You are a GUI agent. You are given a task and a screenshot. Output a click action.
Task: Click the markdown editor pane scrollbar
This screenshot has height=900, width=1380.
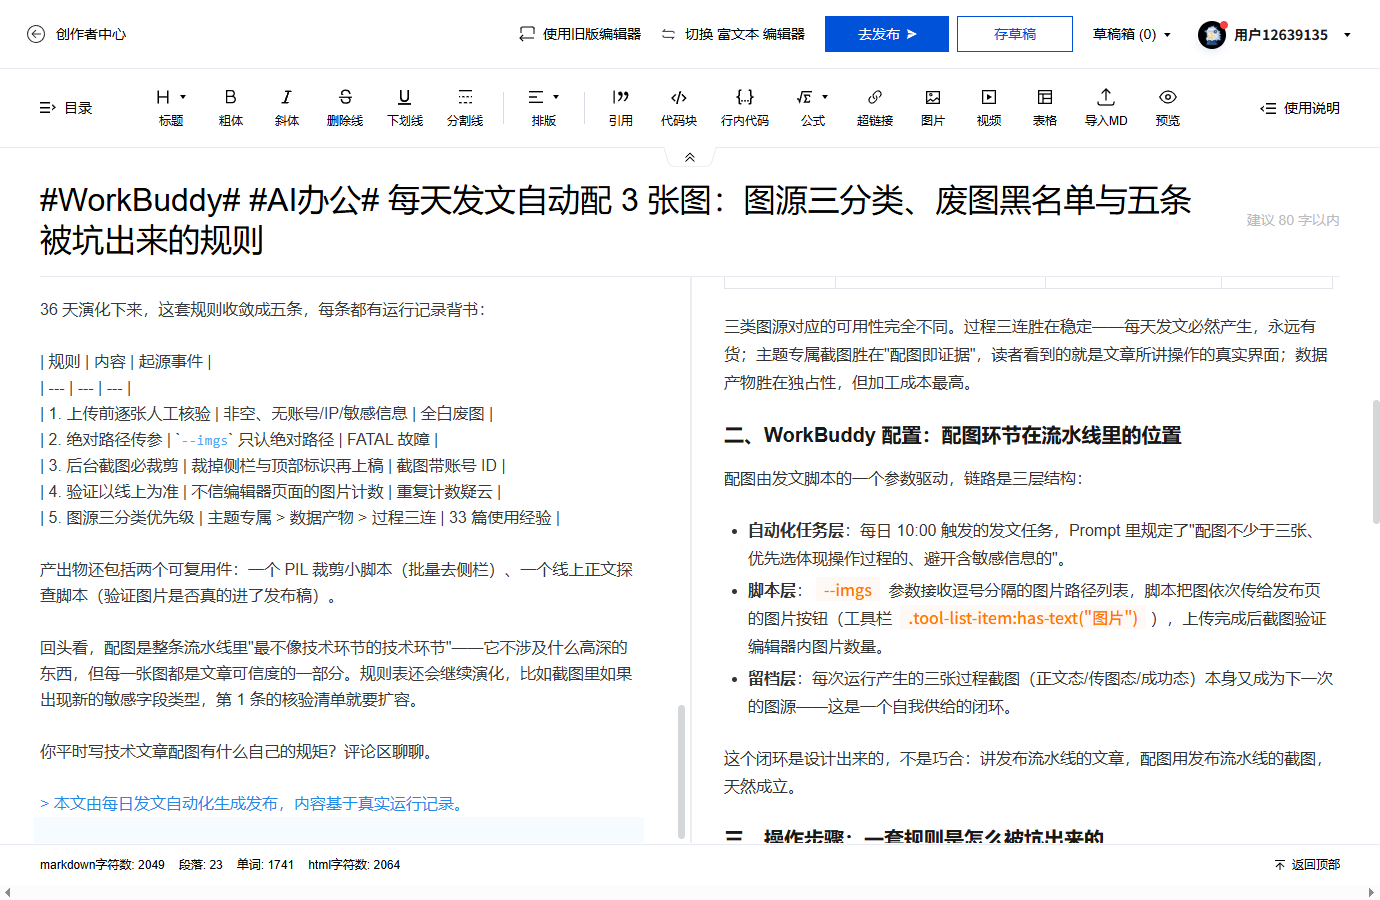681,770
